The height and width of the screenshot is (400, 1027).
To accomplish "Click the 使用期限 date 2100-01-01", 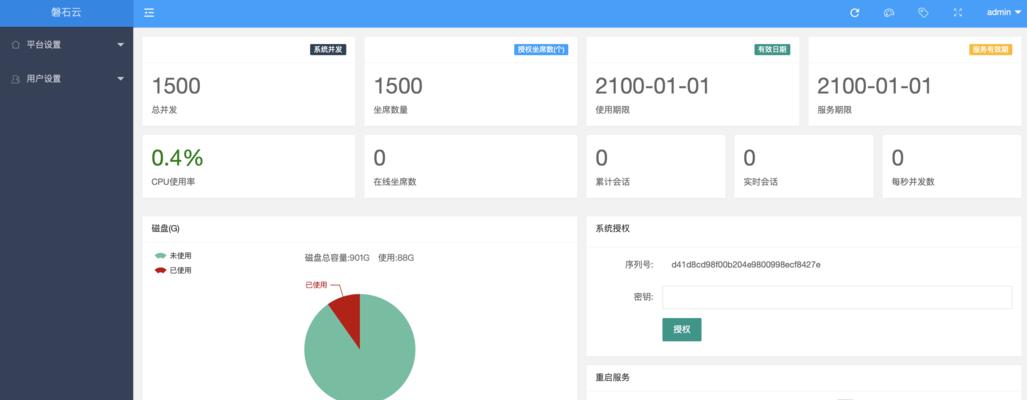I will point(652,86).
